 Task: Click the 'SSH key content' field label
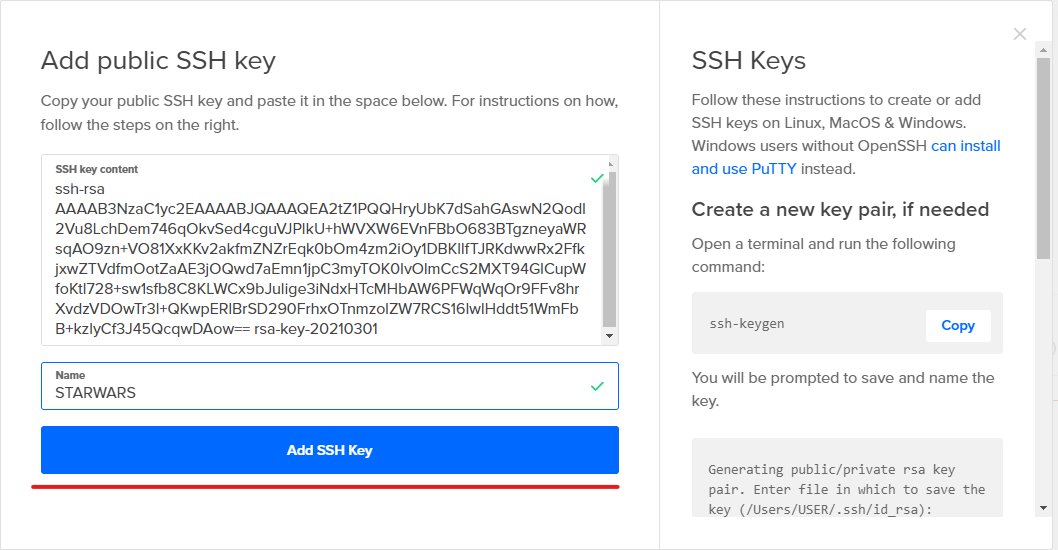point(96,169)
